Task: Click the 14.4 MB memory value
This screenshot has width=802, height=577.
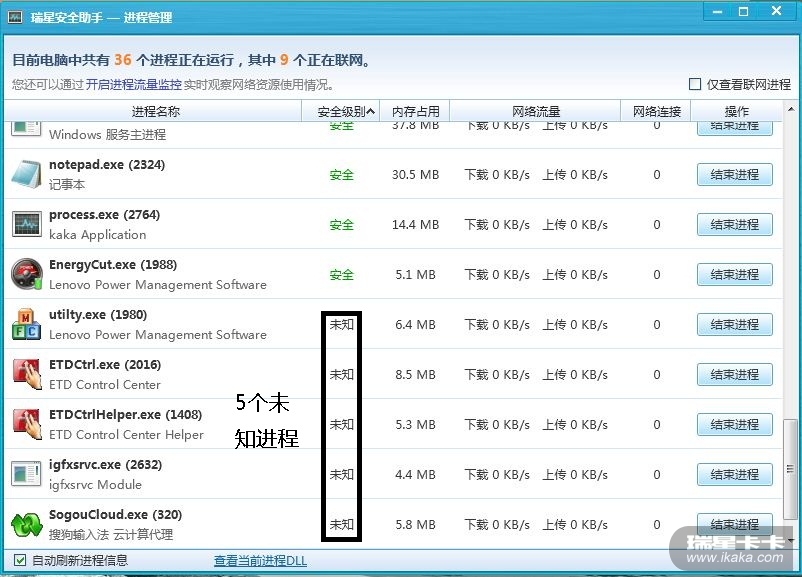Action: tap(415, 225)
